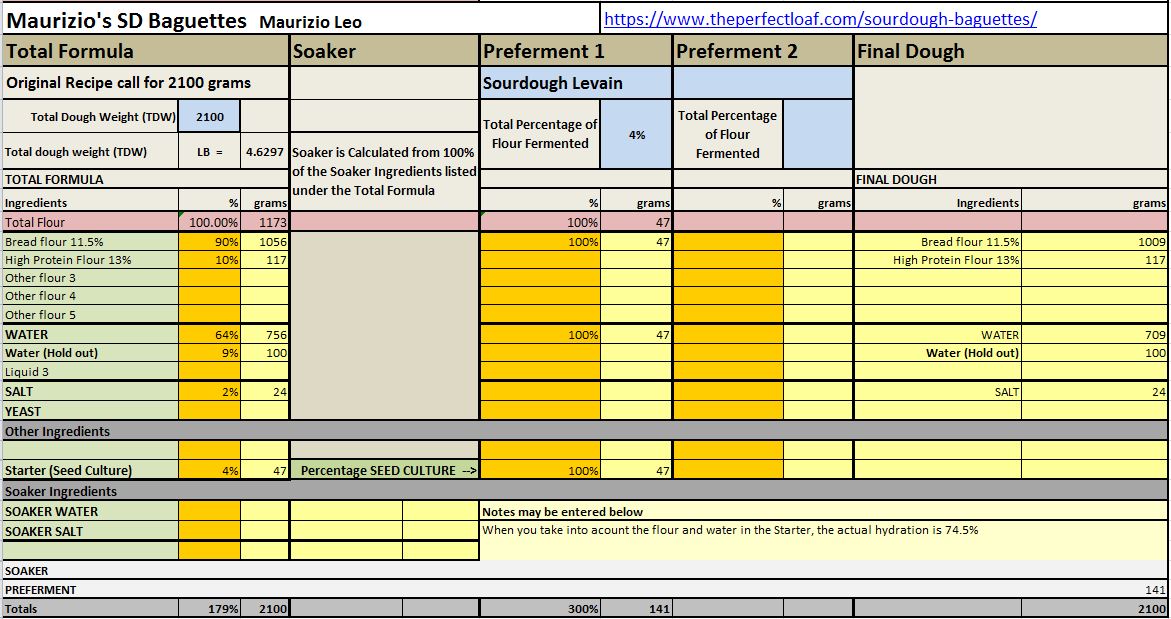This screenshot has width=1171, height=619.
Task: Click the Other flour 3 label cell
Action: click(90, 278)
